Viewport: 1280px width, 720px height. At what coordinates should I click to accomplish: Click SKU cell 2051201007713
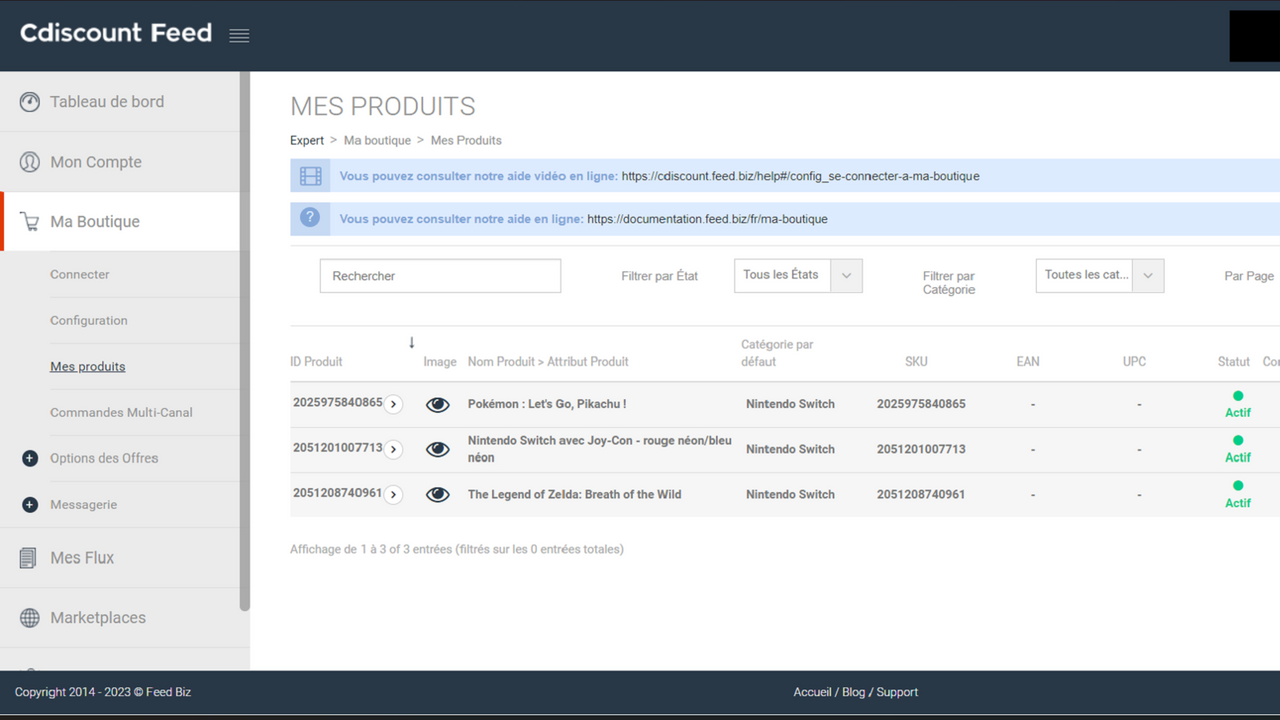click(921, 449)
